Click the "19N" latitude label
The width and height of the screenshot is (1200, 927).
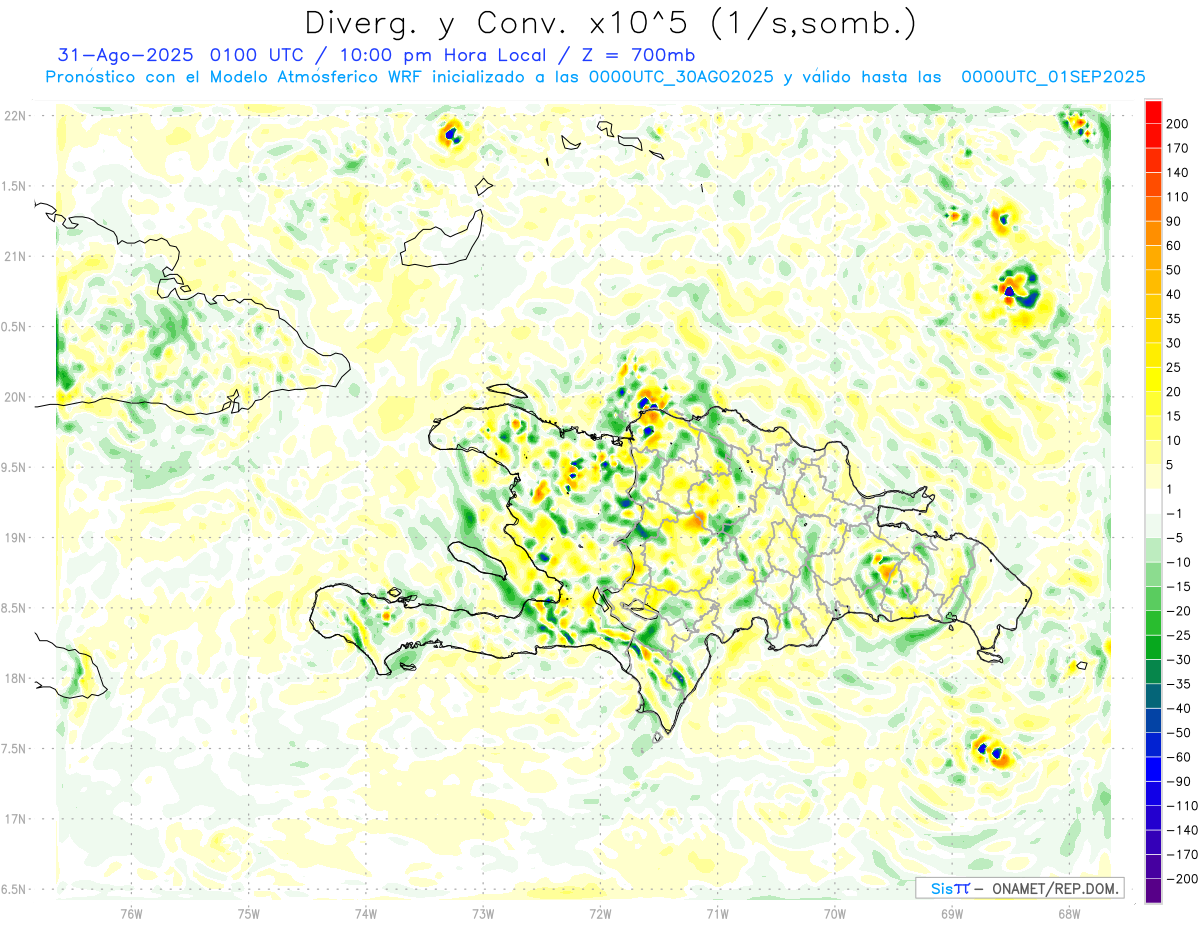tap(16, 538)
